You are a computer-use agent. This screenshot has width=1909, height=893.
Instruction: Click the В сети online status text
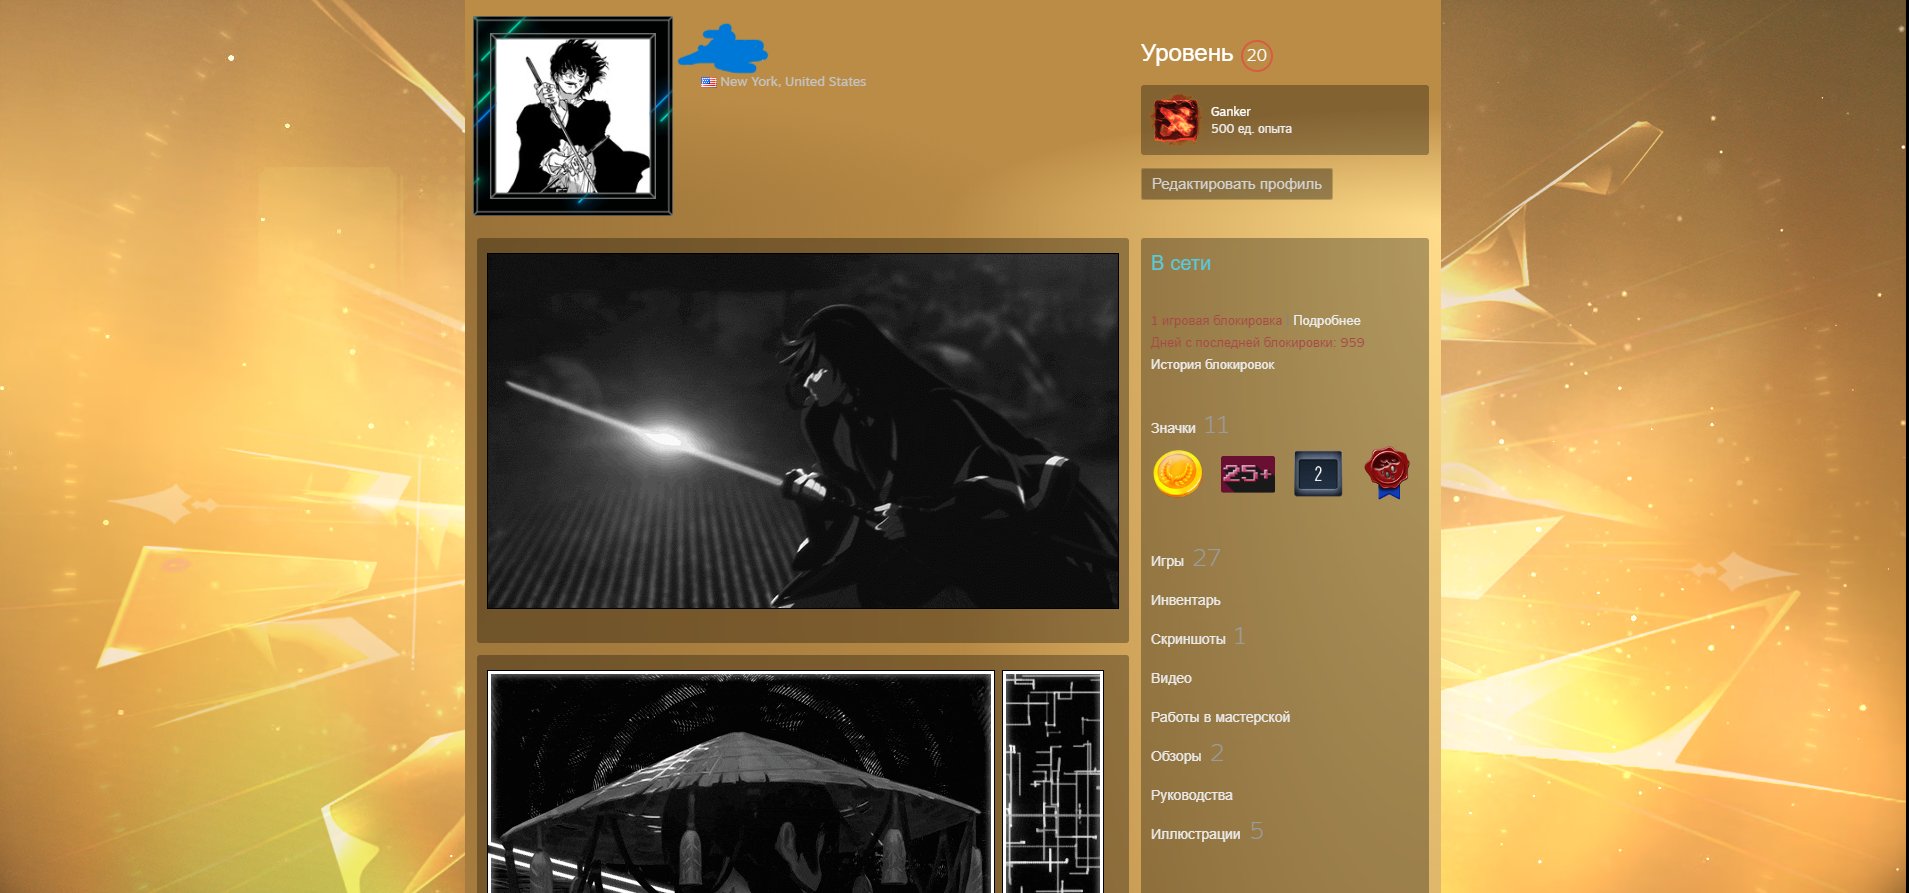point(1181,263)
